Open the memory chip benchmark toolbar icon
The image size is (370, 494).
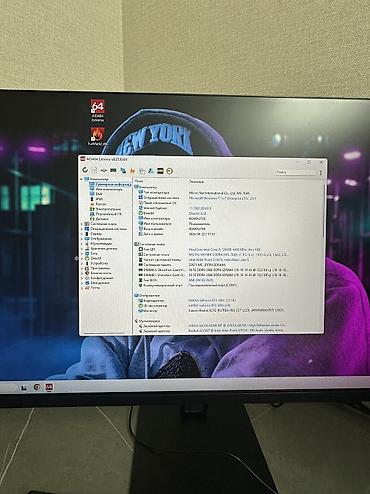113,170
